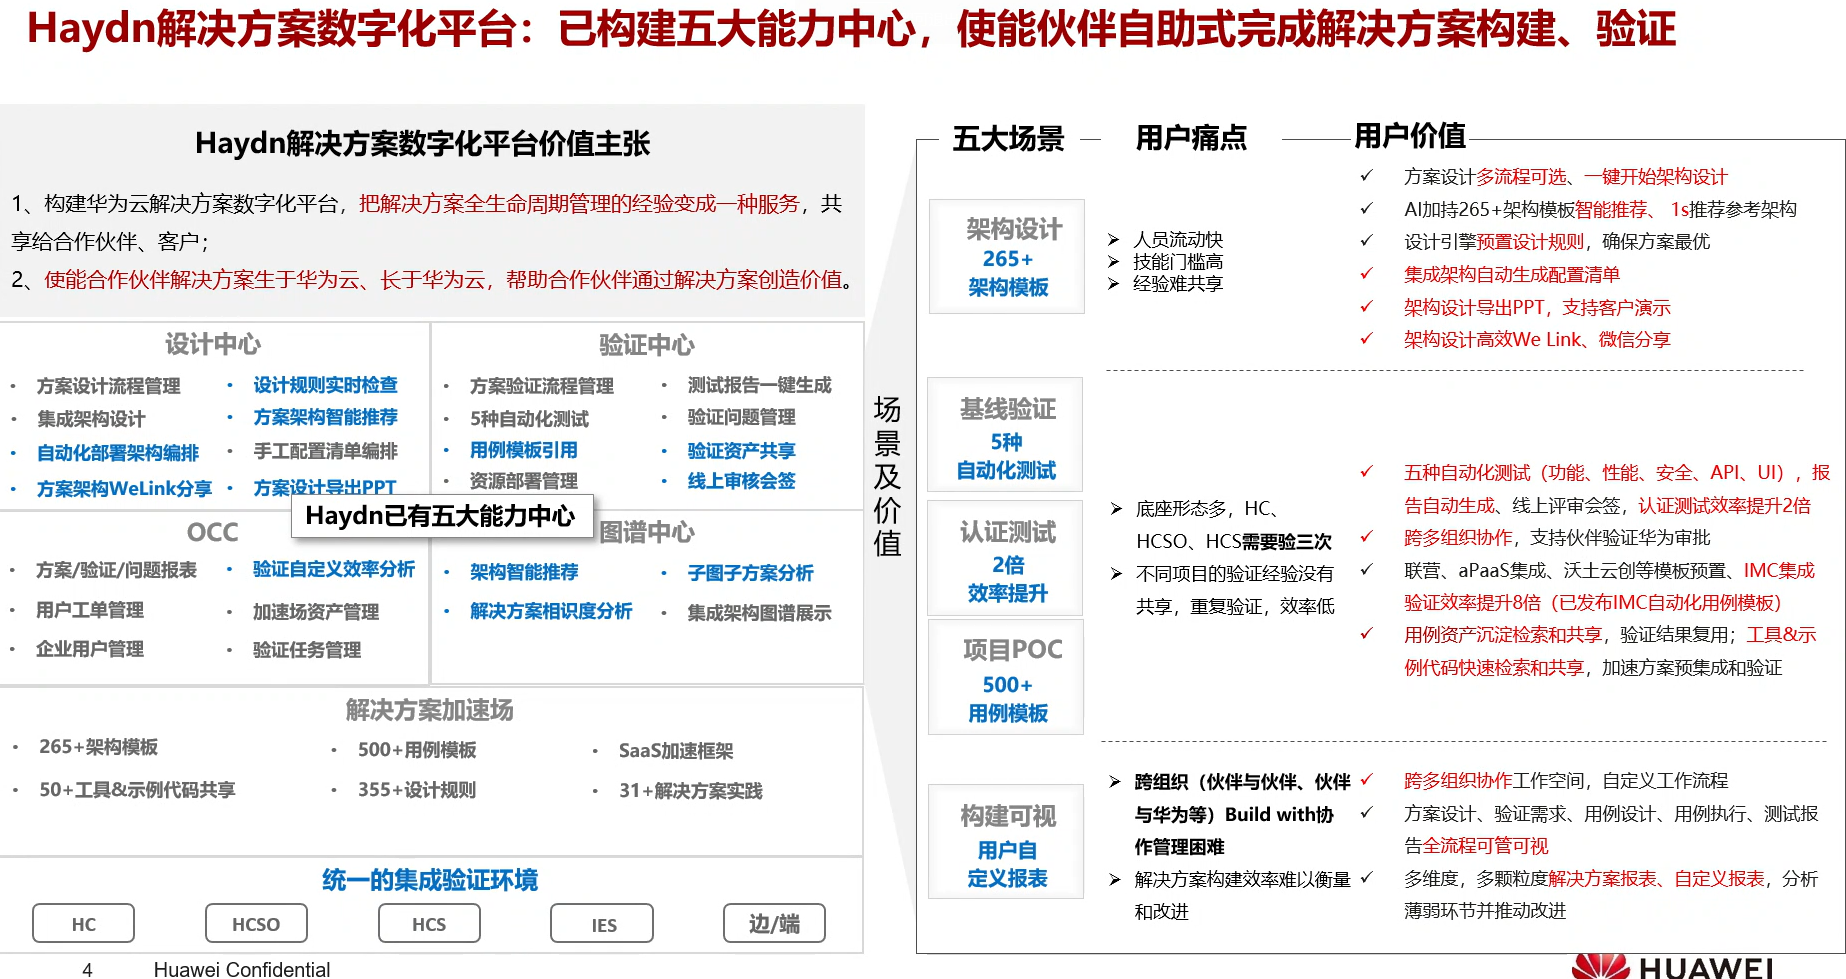
Task: Select 方案/验证/问题报表 item
Action: pos(116,570)
